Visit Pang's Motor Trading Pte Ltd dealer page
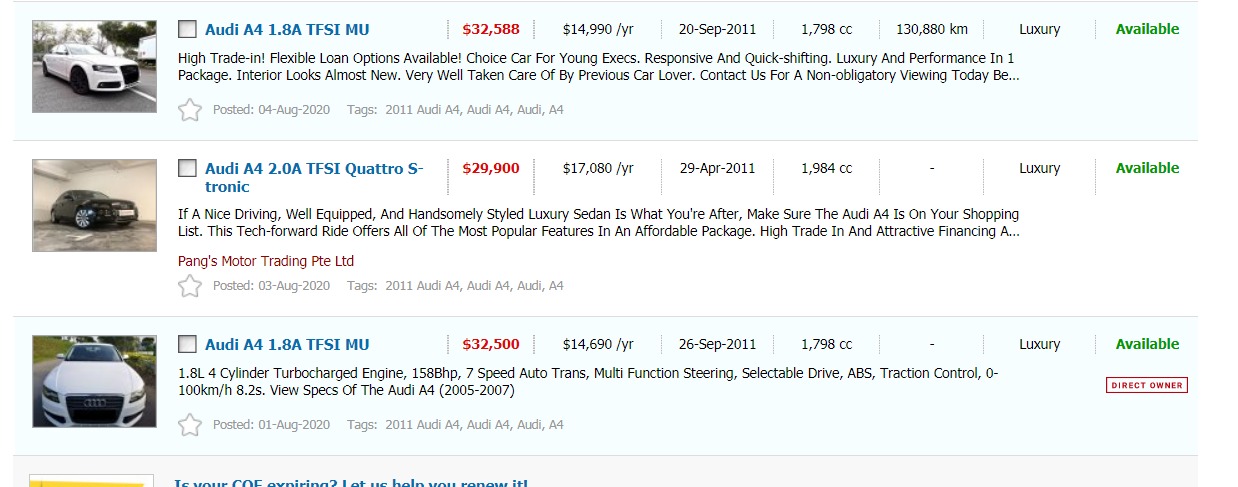 266,261
